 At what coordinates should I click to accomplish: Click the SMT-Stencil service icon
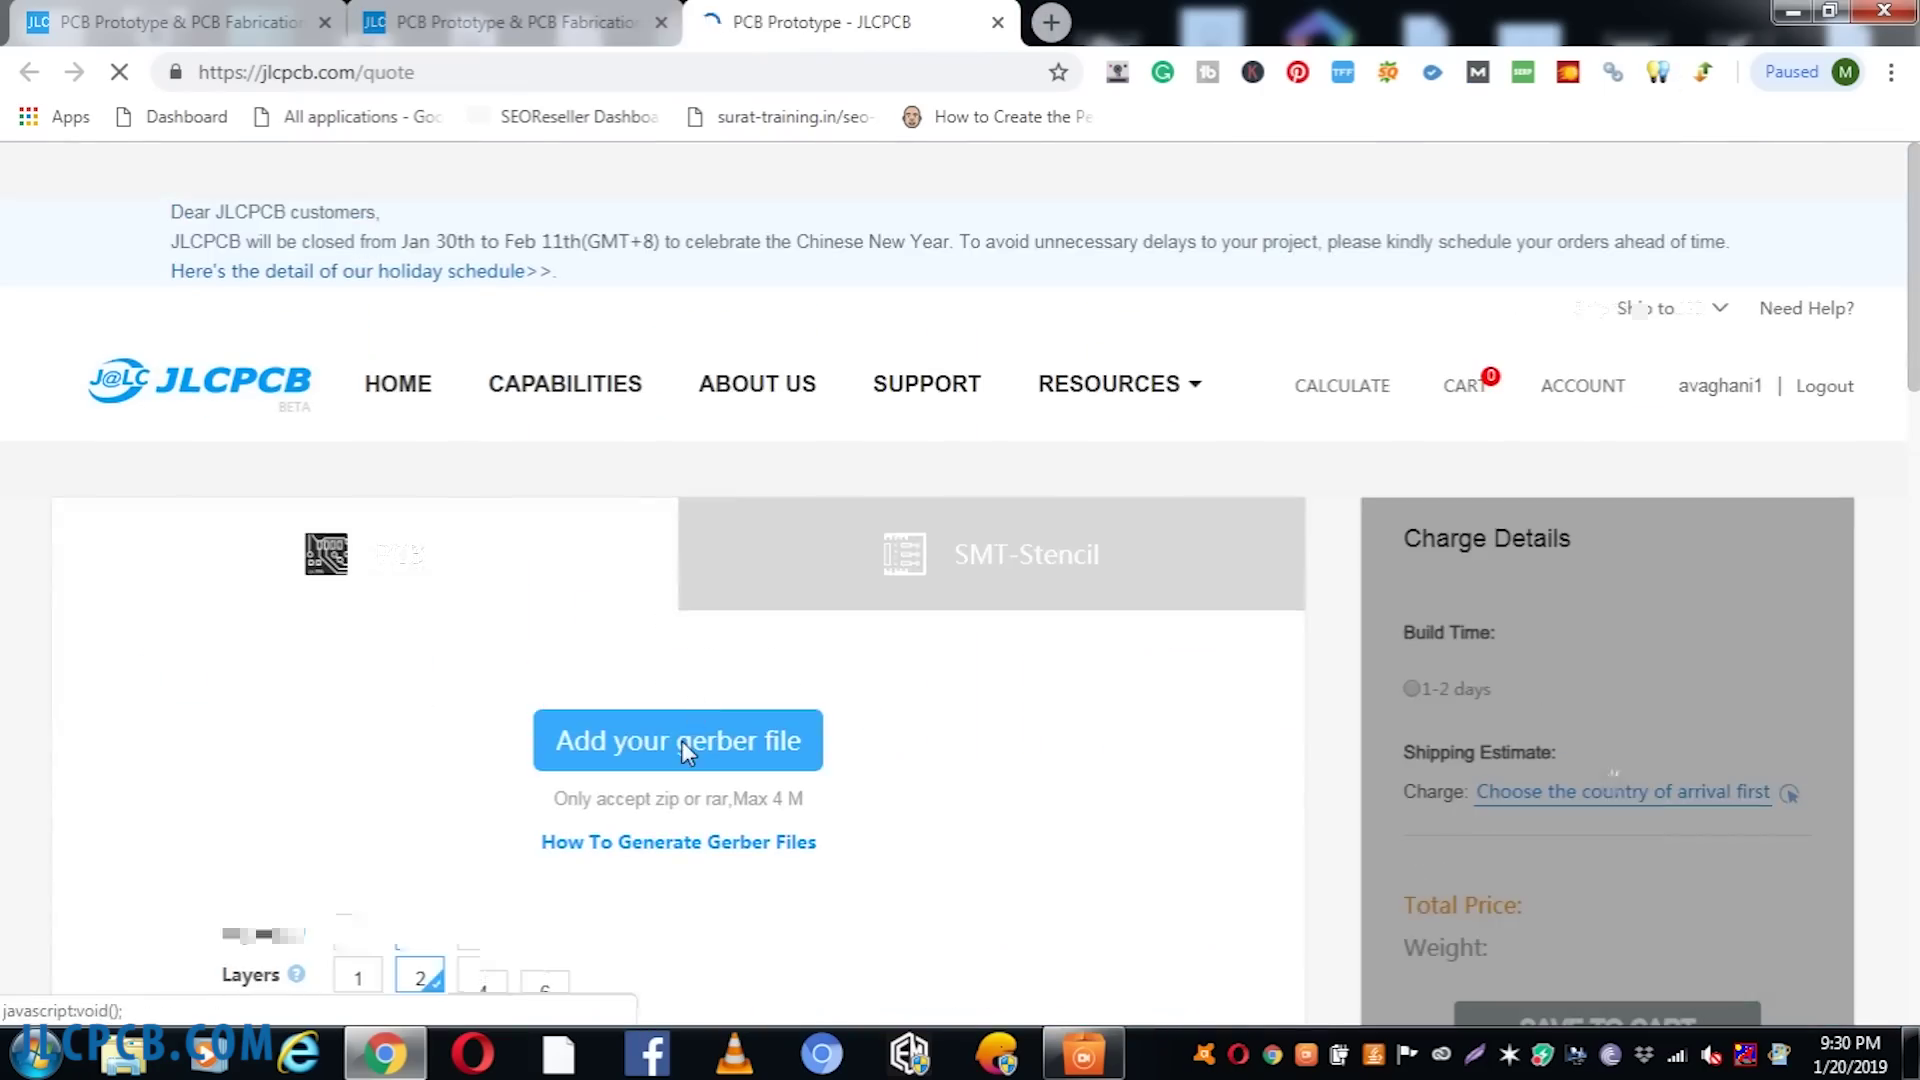pyautogui.click(x=907, y=554)
